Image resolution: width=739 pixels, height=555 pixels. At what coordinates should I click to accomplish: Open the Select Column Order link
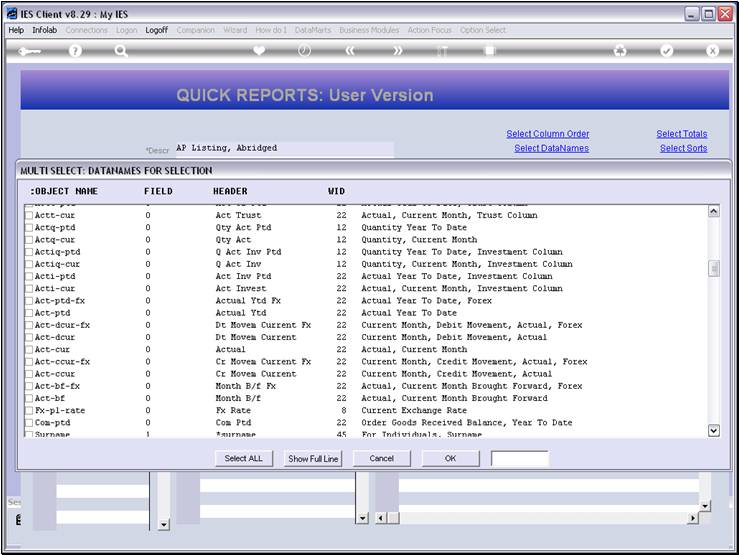click(x=548, y=134)
